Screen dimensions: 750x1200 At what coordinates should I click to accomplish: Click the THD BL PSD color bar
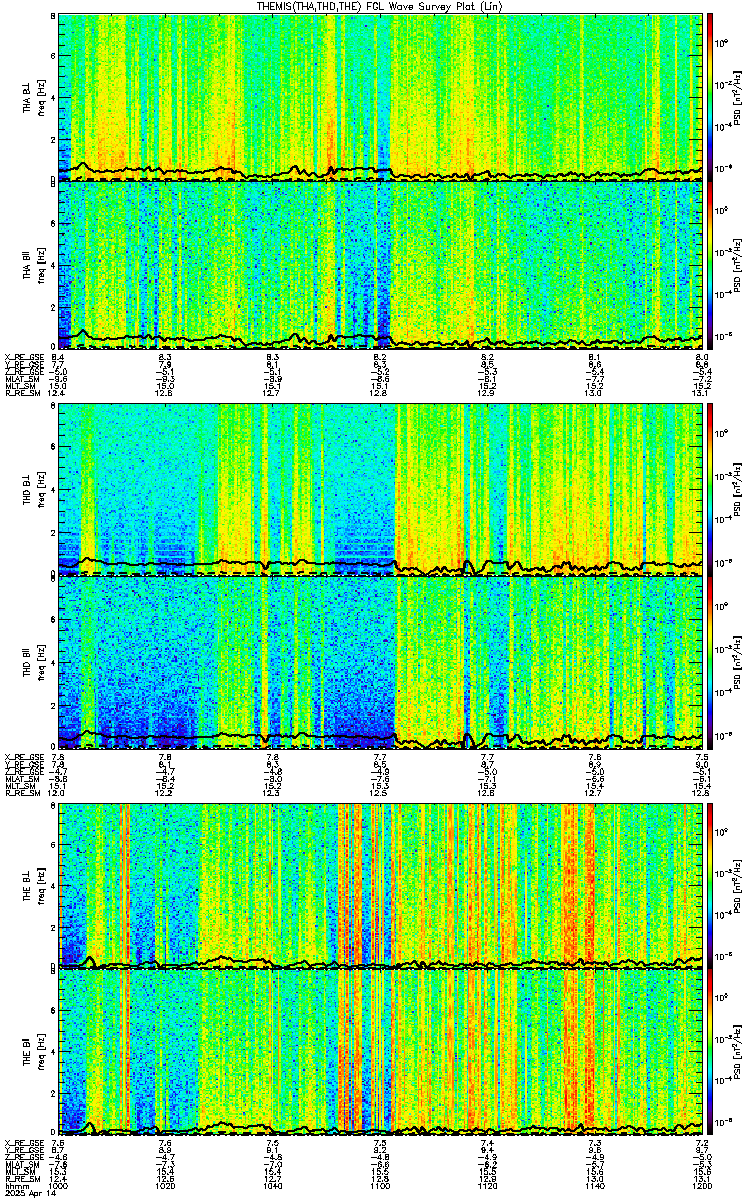coord(710,488)
